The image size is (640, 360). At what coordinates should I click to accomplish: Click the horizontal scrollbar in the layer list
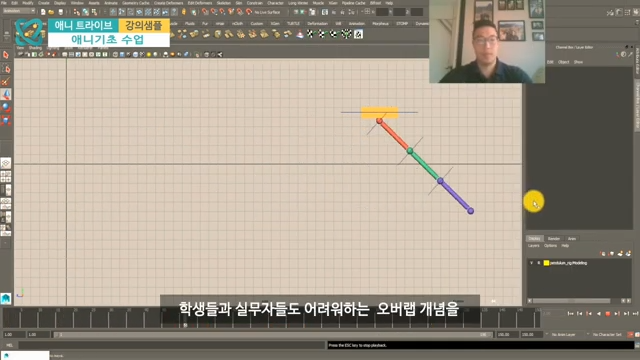tap(571, 301)
